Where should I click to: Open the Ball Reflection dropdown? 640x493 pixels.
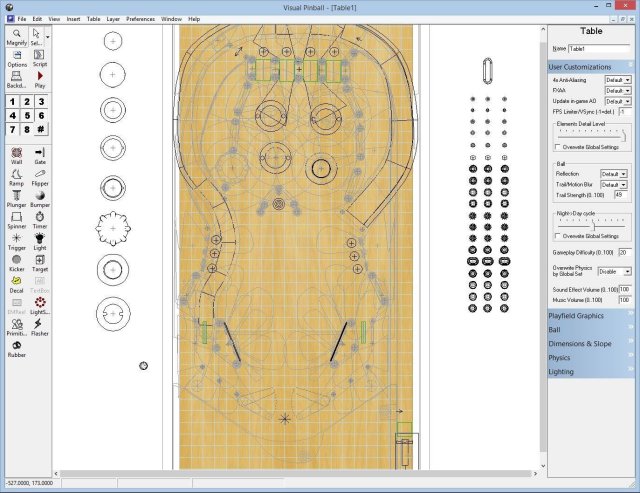(614, 174)
